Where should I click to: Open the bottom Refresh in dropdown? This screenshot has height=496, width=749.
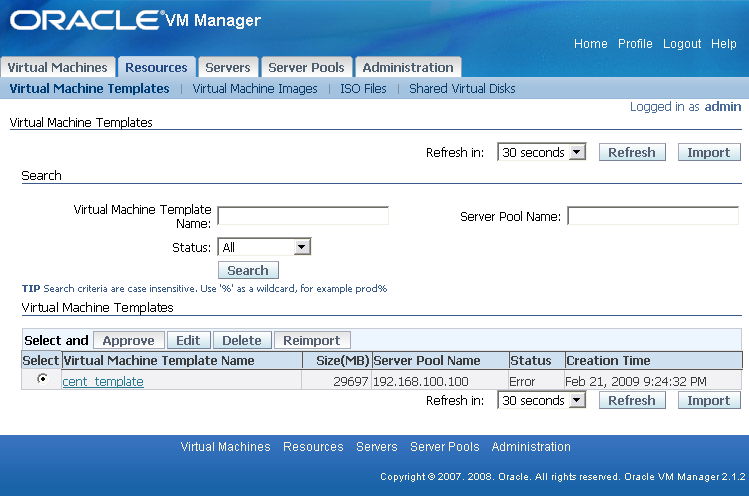[541, 400]
